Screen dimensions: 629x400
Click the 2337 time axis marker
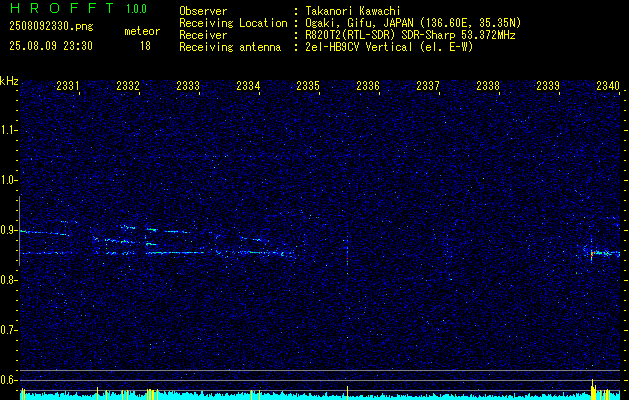tap(428, 85)
